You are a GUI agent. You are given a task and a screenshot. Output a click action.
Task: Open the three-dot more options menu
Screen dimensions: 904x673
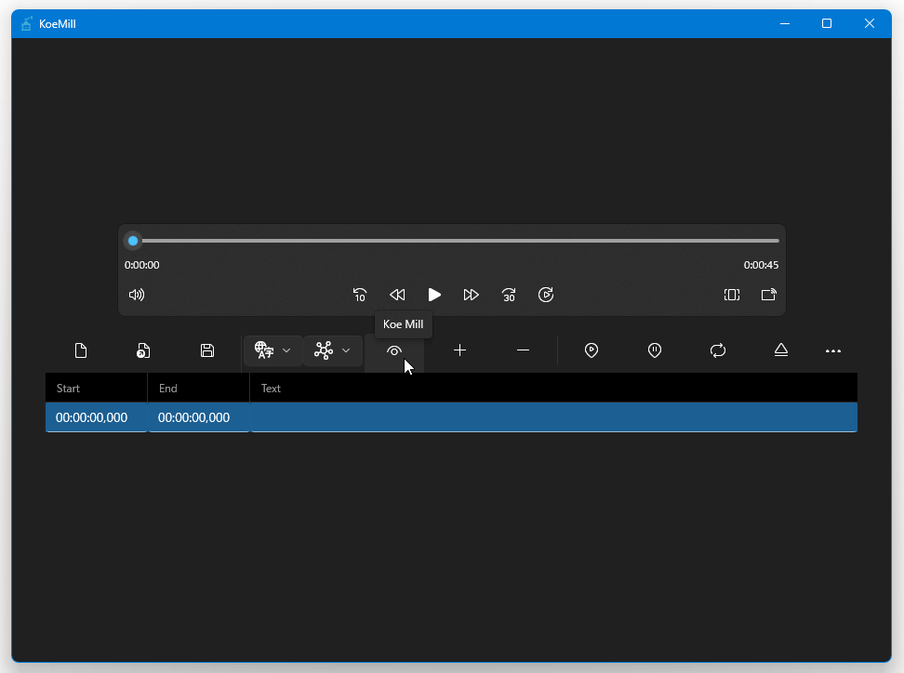pos(833,351)
